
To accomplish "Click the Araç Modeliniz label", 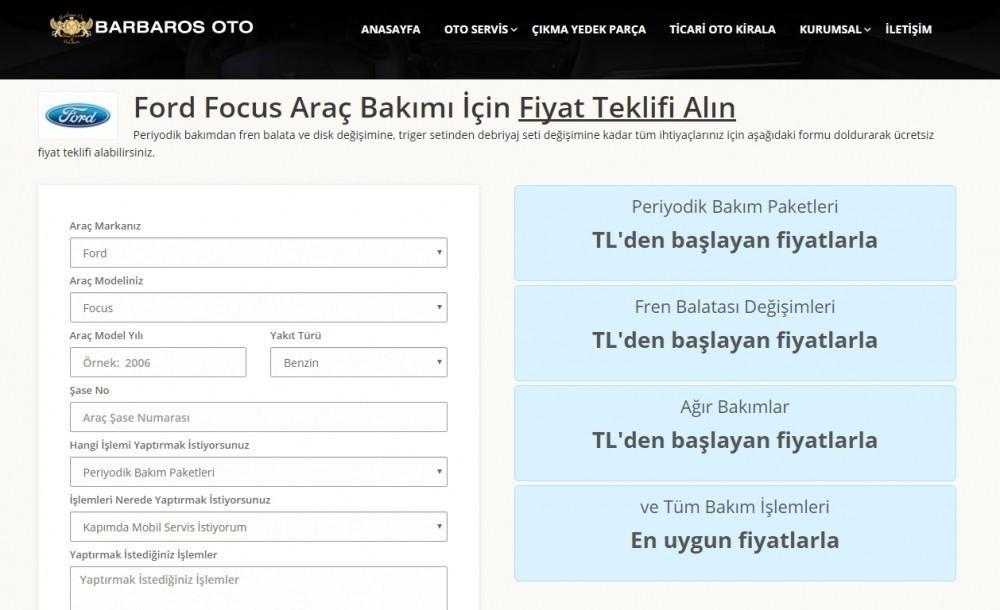I will pyautogui.click(x=107, y=281).
